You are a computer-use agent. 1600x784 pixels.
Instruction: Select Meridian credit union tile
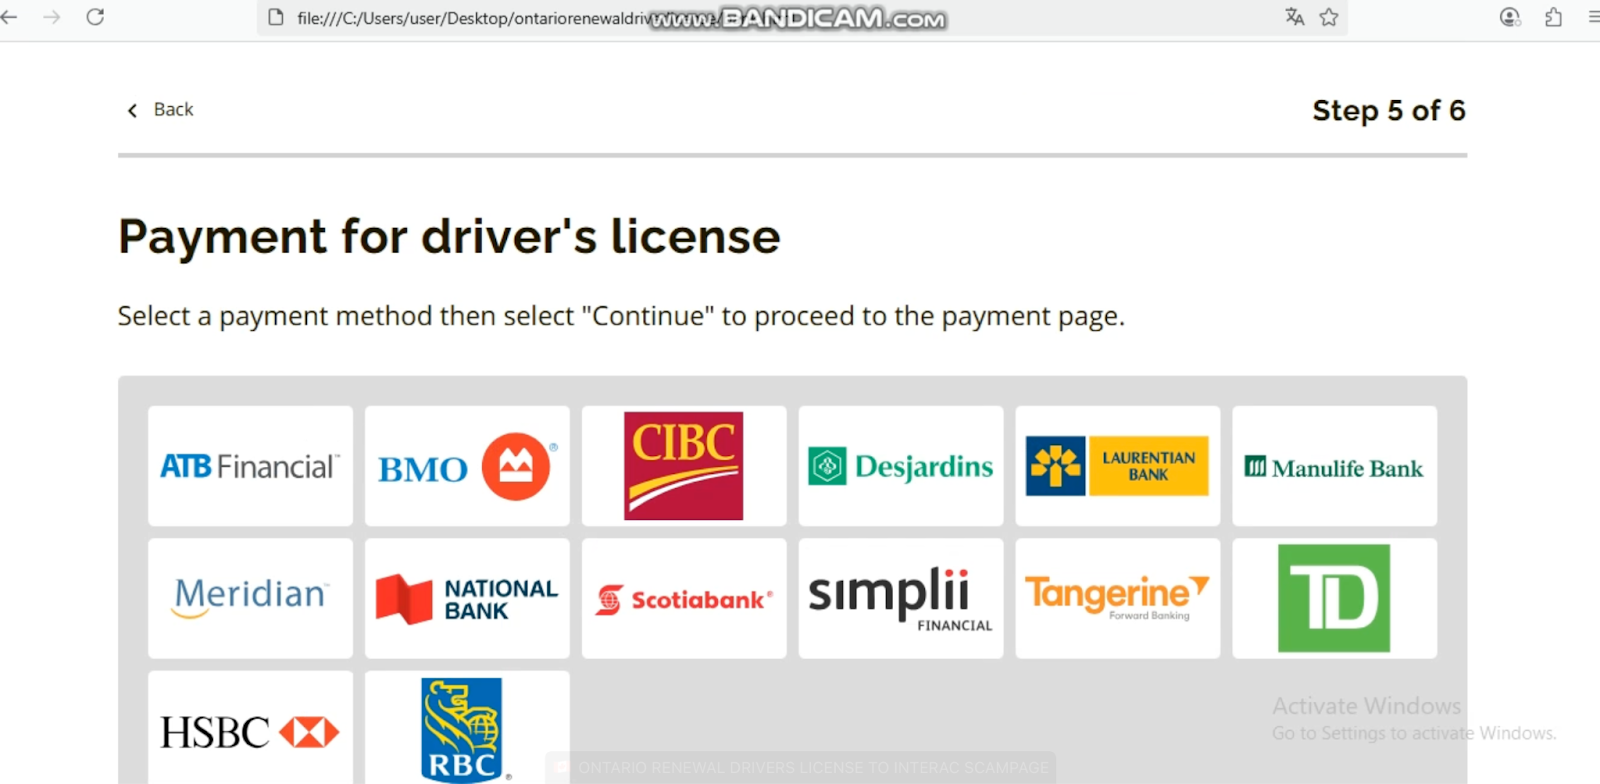pos(250,598)
